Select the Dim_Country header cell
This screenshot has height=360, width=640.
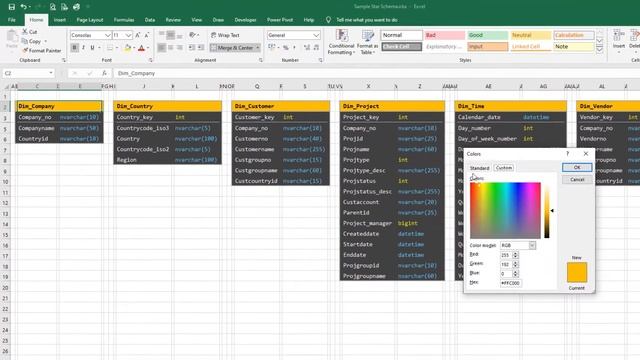167,106
